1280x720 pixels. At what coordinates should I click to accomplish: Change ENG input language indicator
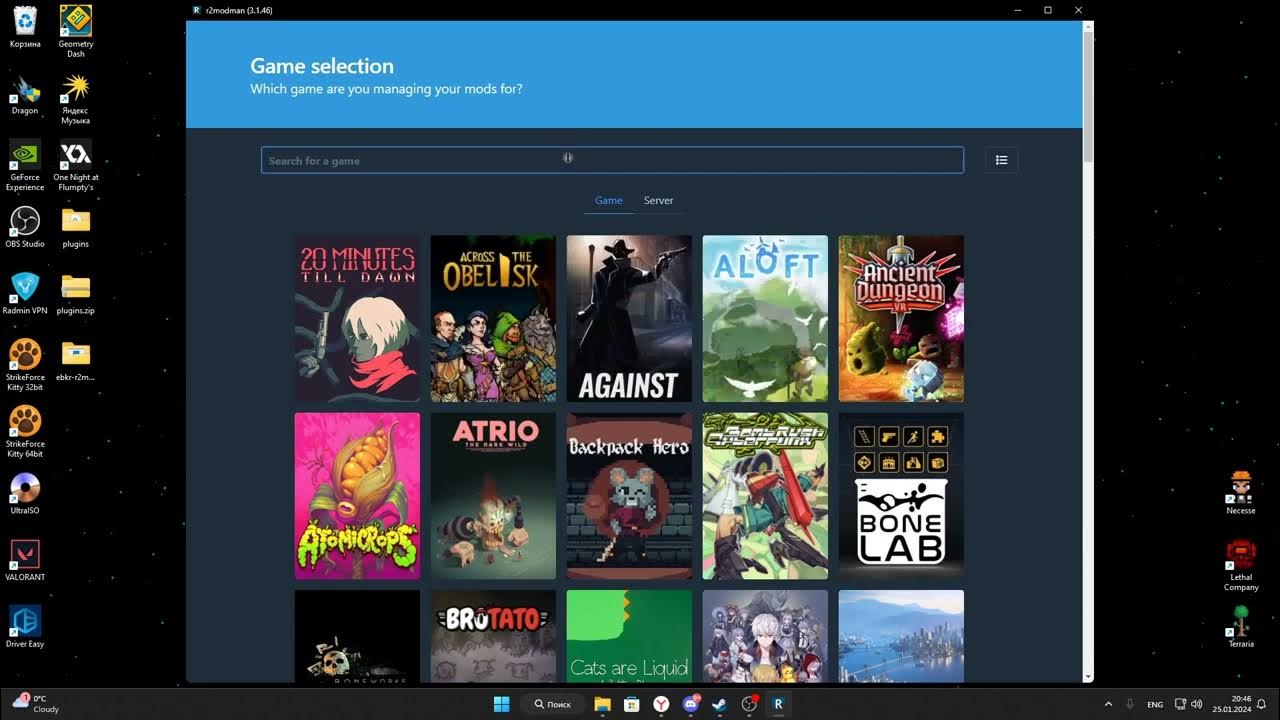click(1155, 704)
